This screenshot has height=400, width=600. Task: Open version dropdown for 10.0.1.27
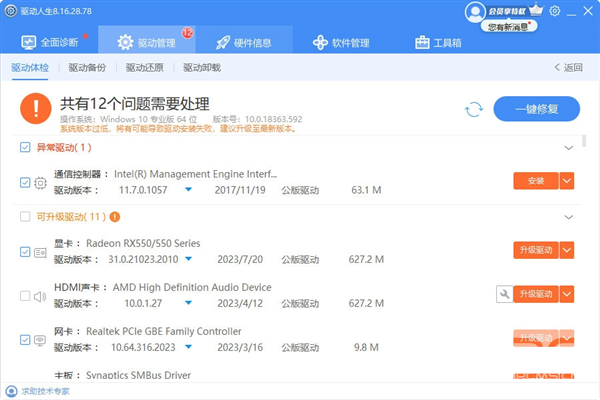coord(188,303)
